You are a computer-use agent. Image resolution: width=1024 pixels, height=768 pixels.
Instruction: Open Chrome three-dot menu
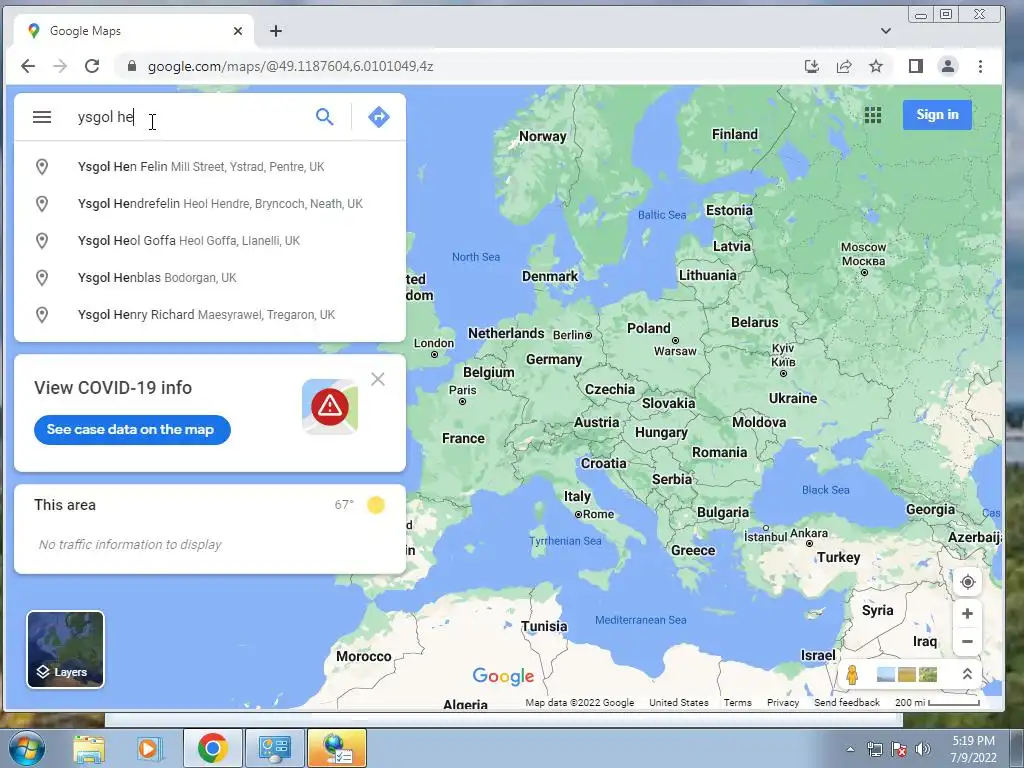(980, 66)
